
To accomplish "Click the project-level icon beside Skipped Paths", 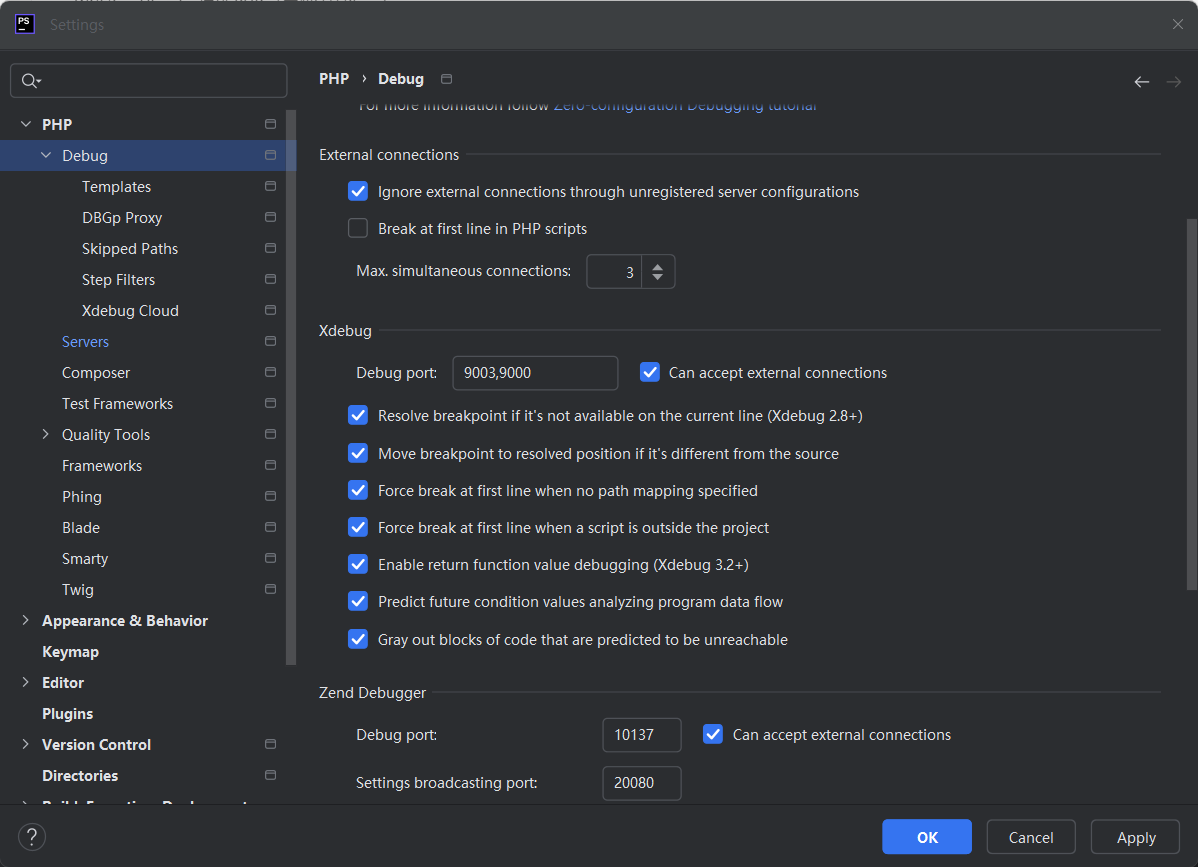I will [x=270, y=248].
